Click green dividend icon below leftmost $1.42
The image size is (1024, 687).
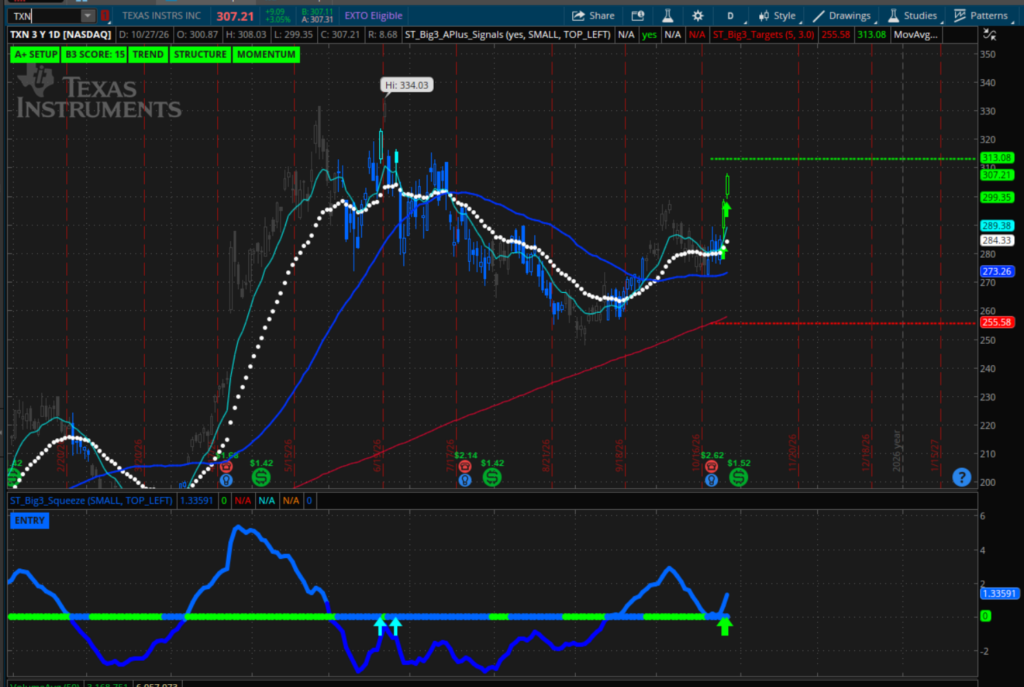(261, 477)
